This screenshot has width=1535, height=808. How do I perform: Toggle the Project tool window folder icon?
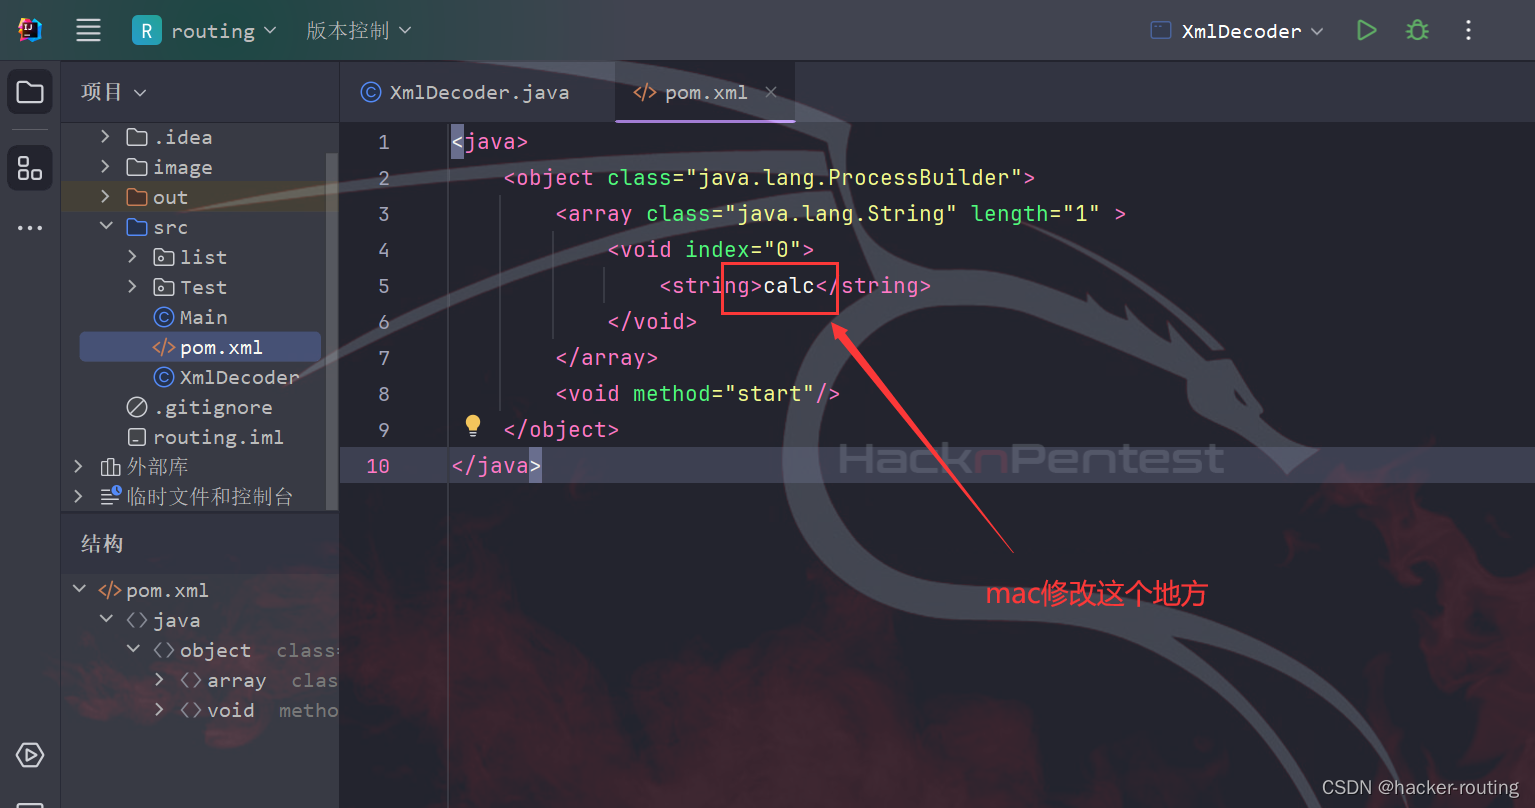30,93
